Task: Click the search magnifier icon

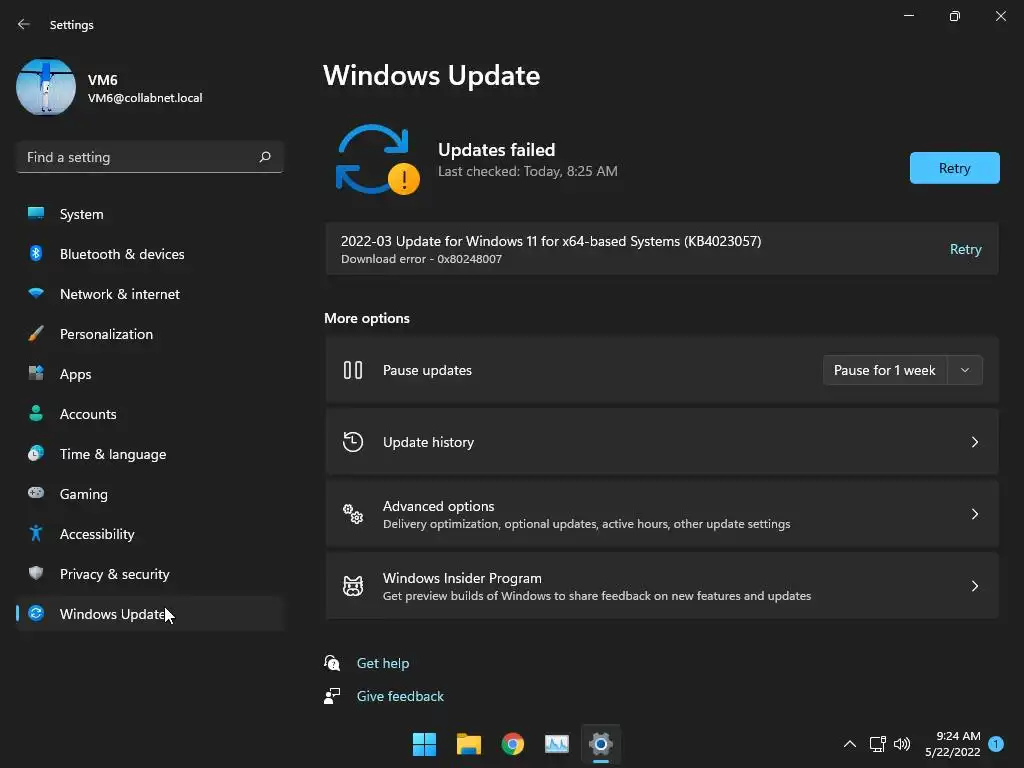Action: click(265, 157)
